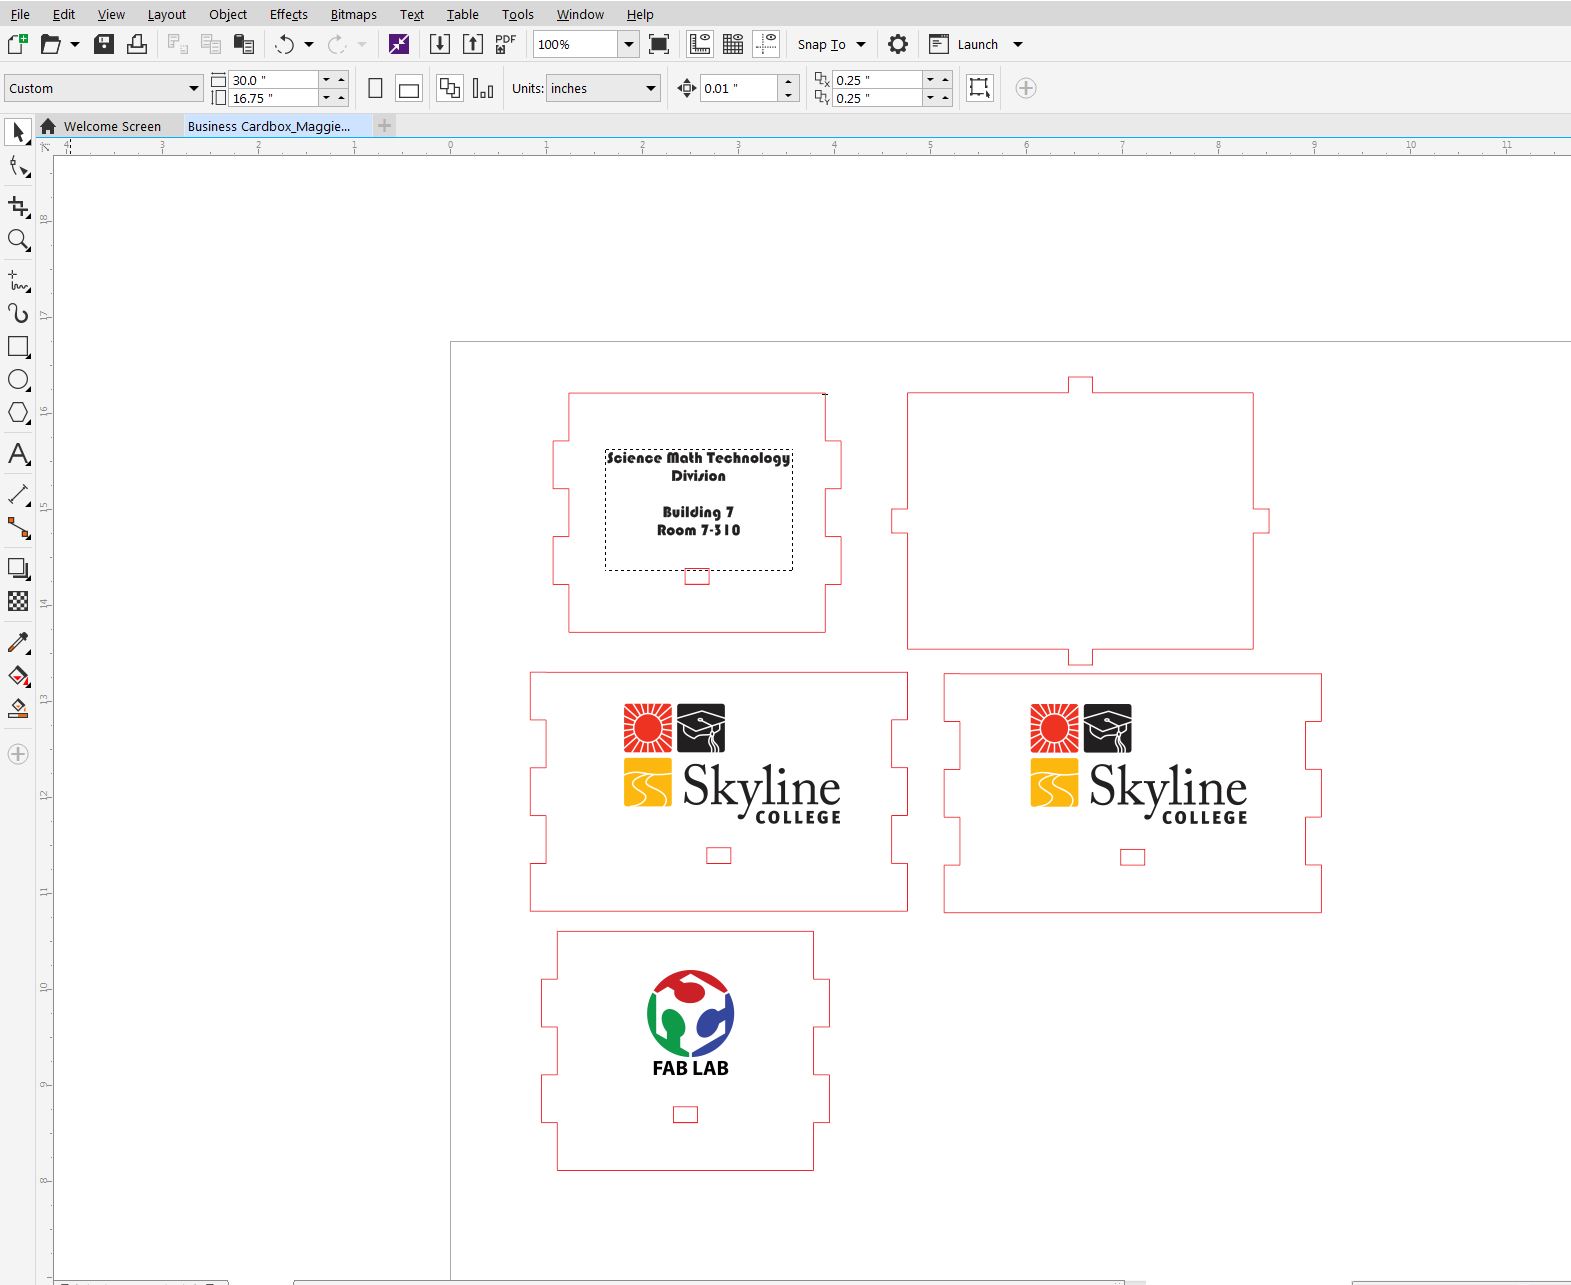Screen dimensions: 1571x1285
Task: Open the Bitmaps menu
Action: coord(354,14)
